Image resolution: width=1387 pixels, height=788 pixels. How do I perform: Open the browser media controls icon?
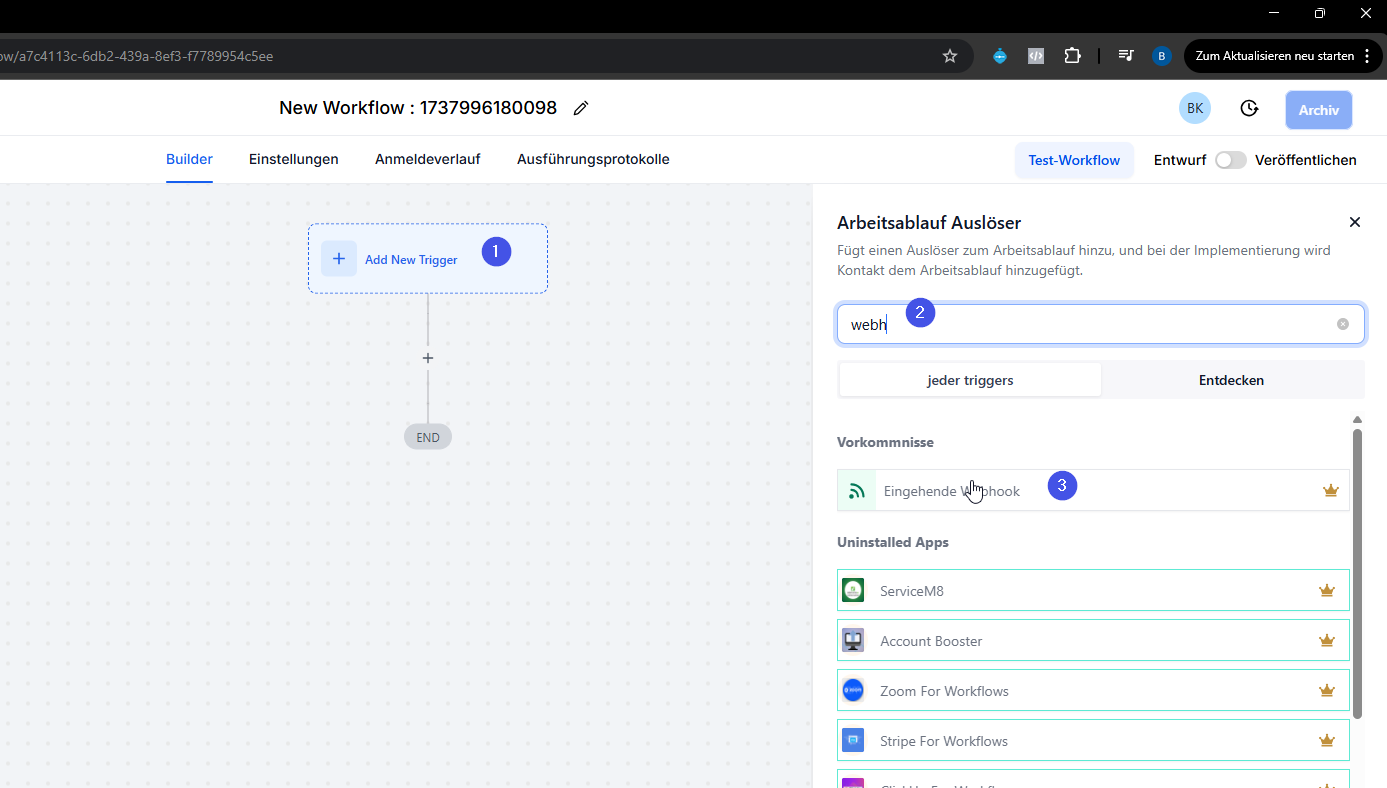1126,56
